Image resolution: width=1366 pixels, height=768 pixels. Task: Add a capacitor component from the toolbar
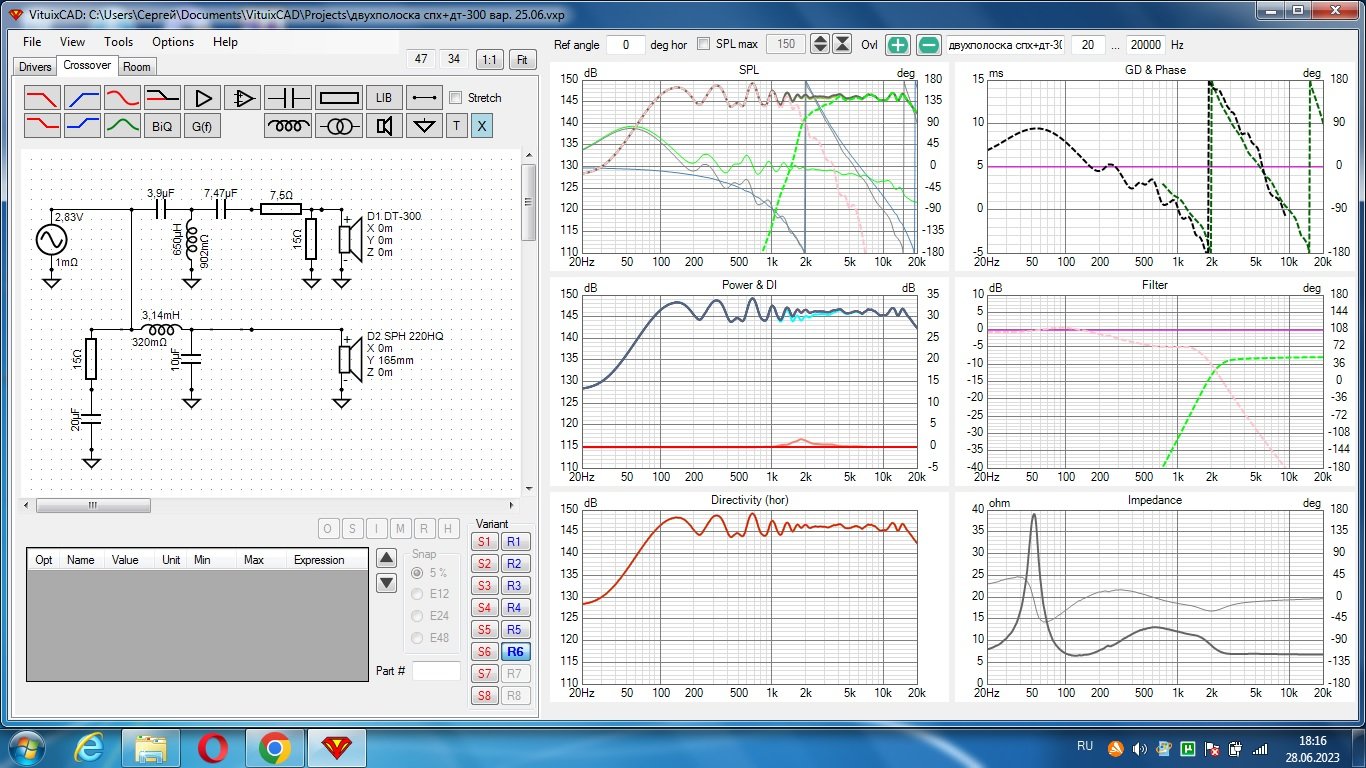(x=289, y=98)
